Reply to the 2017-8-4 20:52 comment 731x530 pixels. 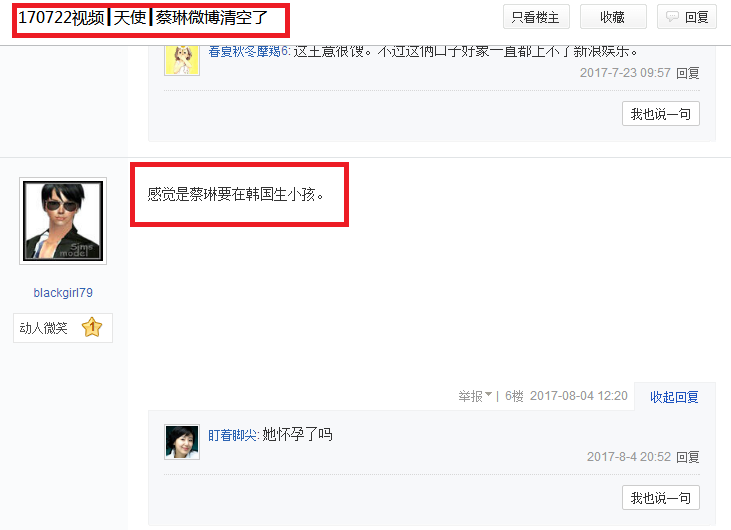coord(688,457)
